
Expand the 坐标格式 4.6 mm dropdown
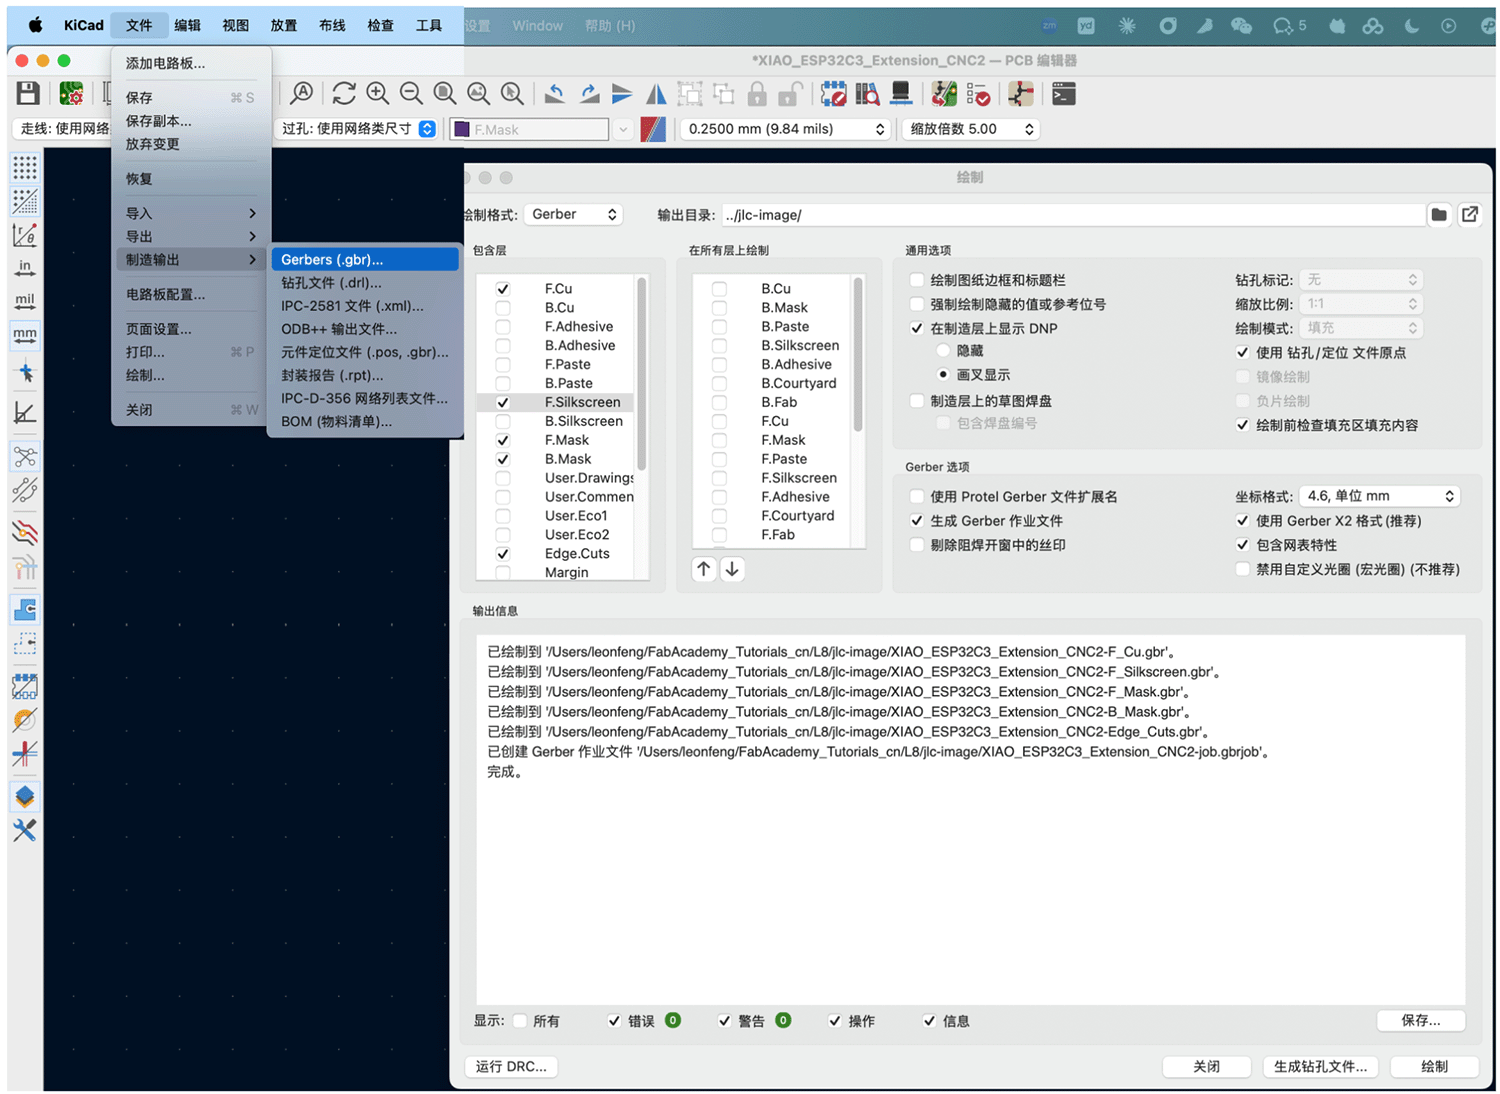pos(1378,497)
